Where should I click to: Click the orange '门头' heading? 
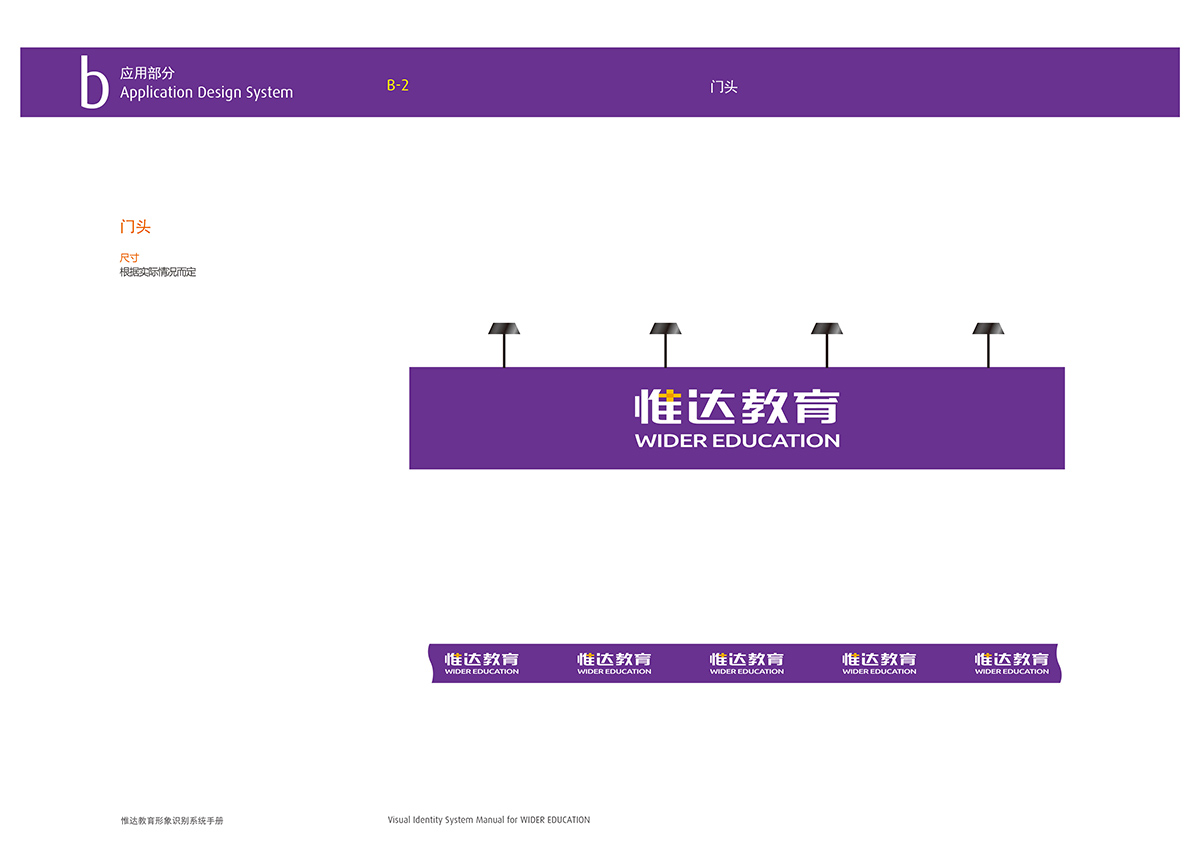(x=135, y=228)
